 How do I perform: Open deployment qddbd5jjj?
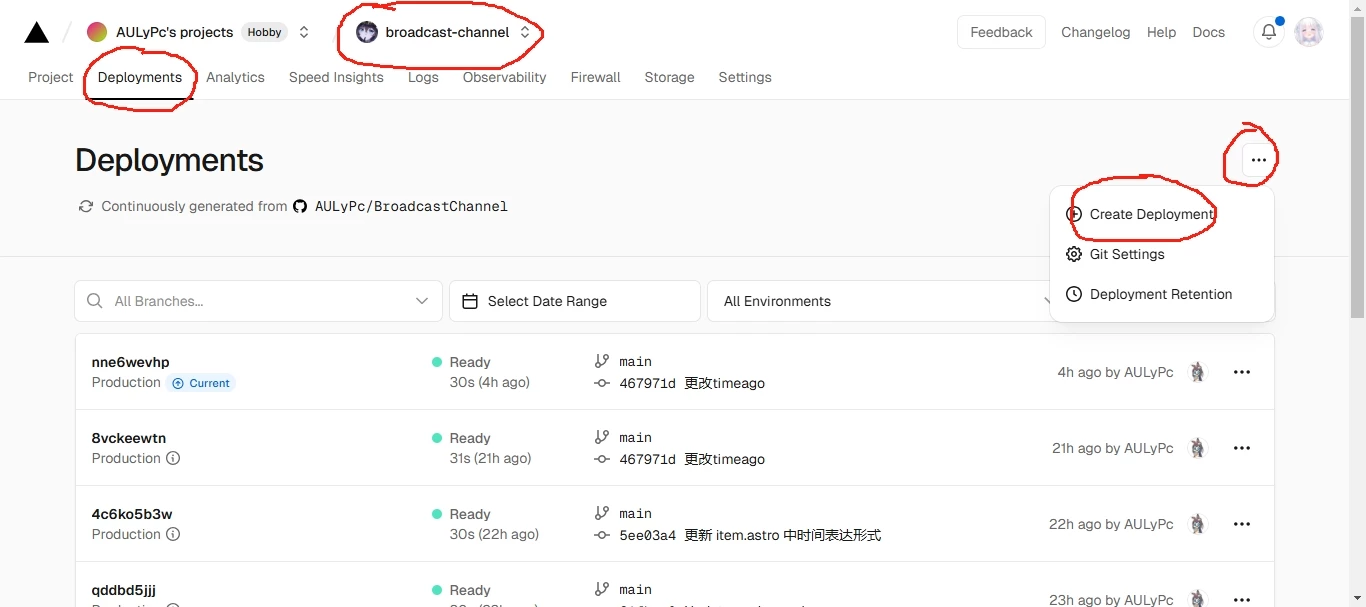click(x=123, y=590)
